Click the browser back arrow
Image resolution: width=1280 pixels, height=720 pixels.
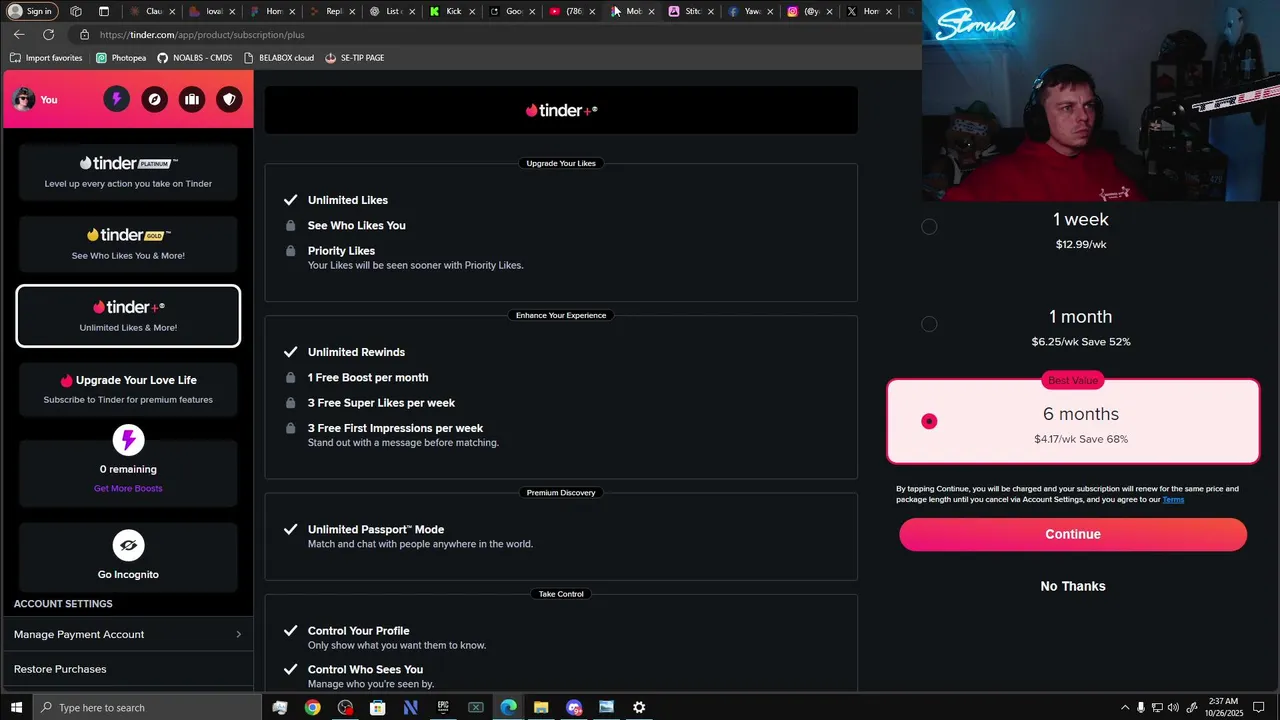[x=19, y=35]
